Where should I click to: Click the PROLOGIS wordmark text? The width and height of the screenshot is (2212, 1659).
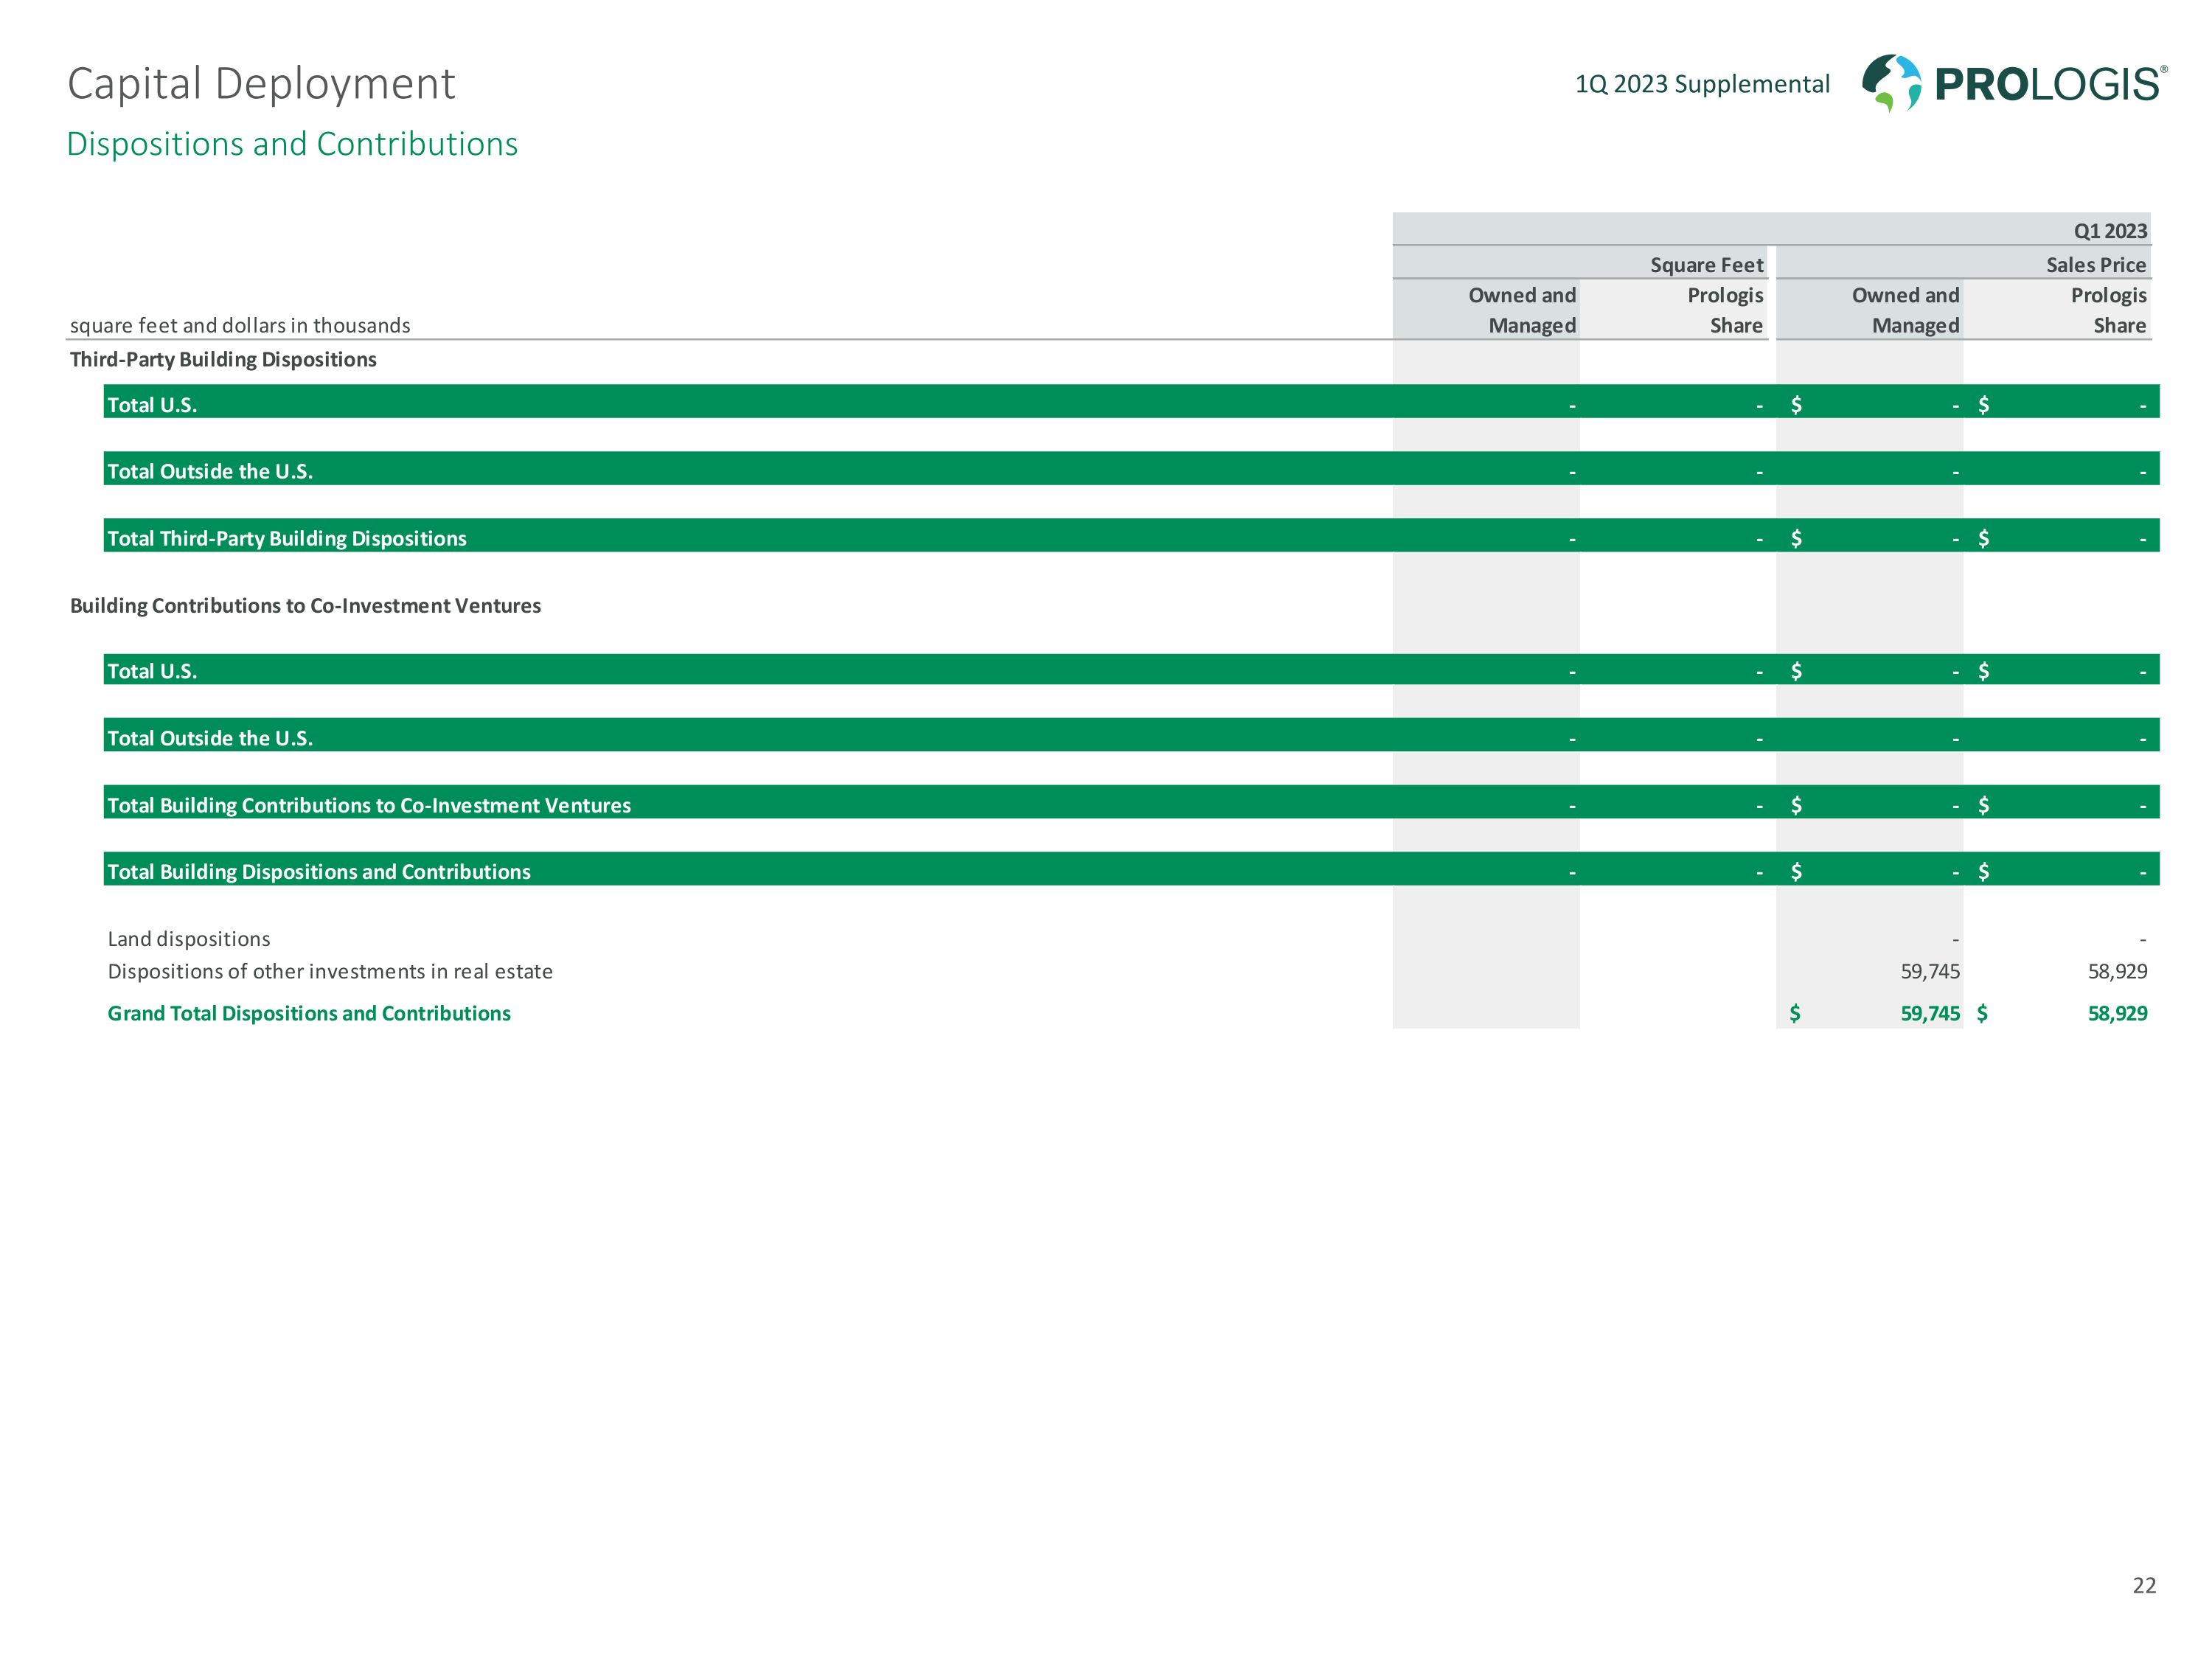tap(2049, 85)
